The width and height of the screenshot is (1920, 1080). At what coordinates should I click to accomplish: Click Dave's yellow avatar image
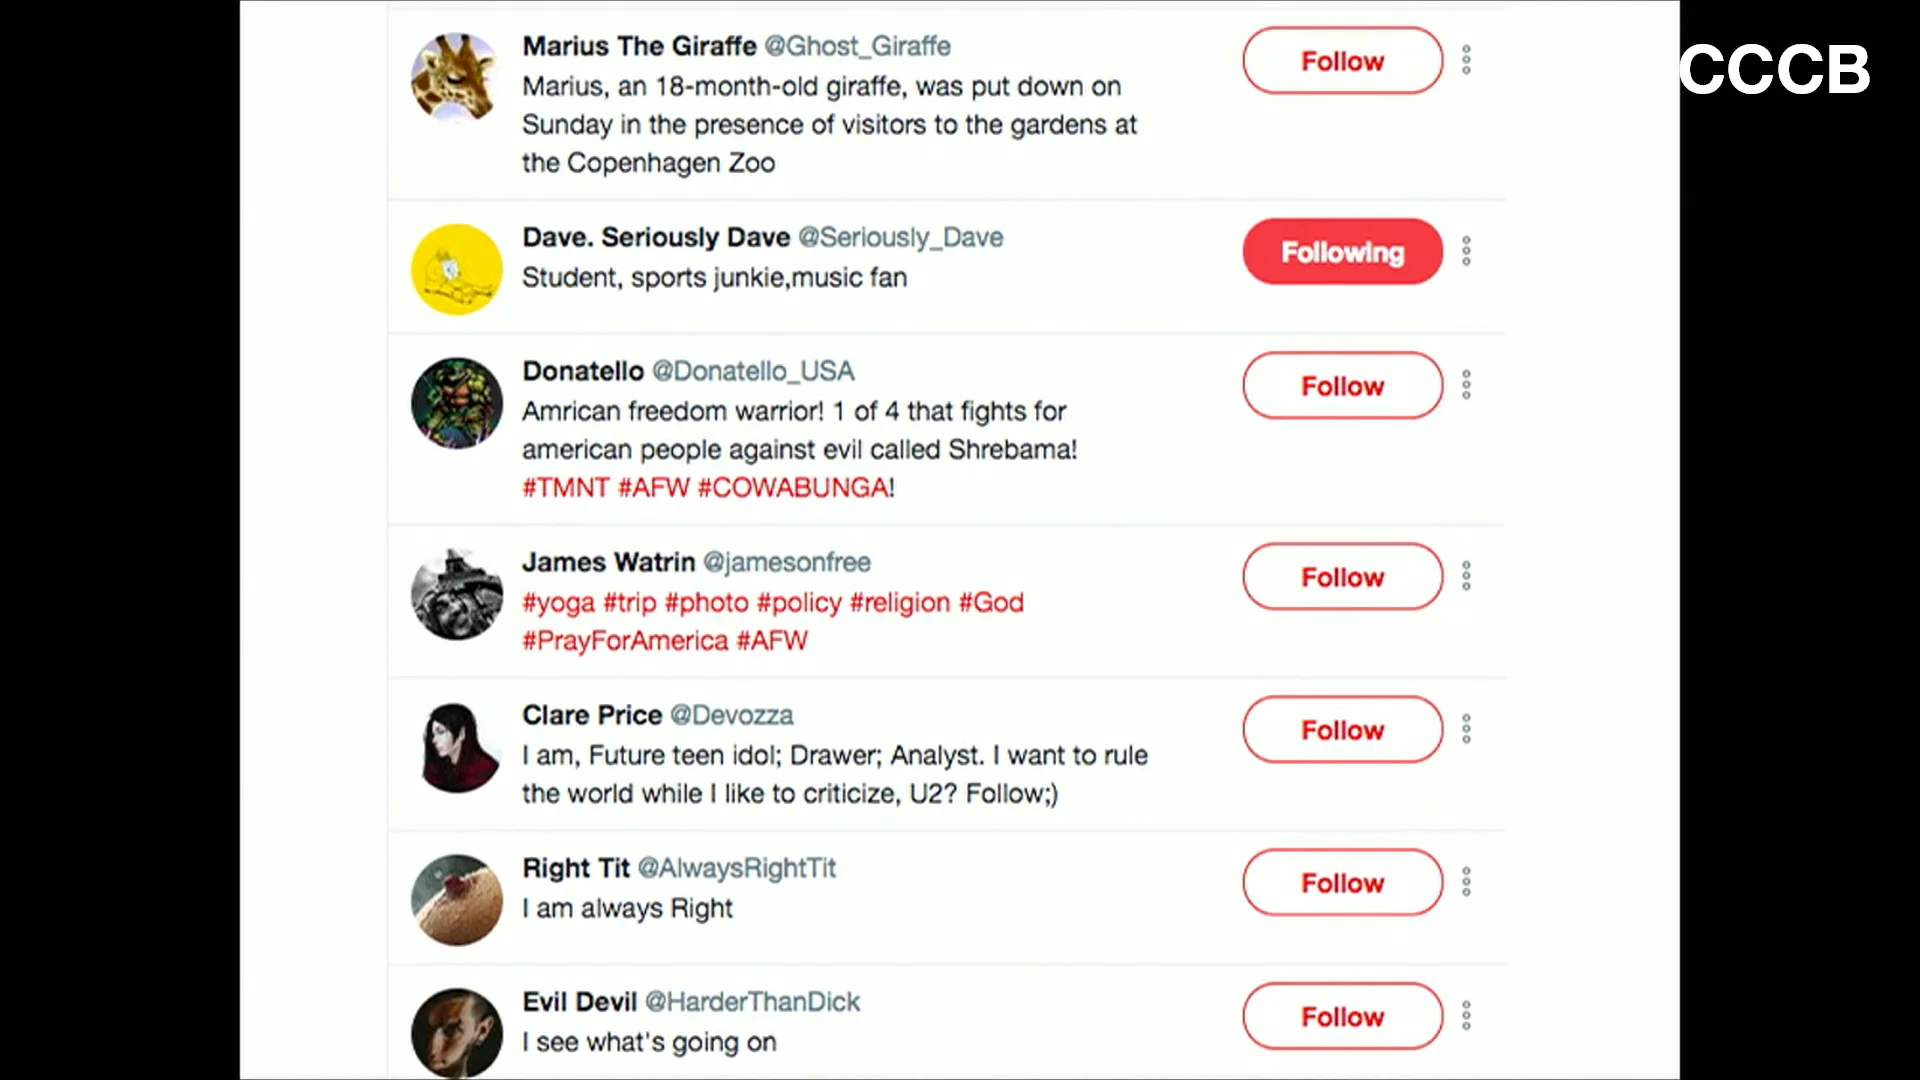pos(456,269)
